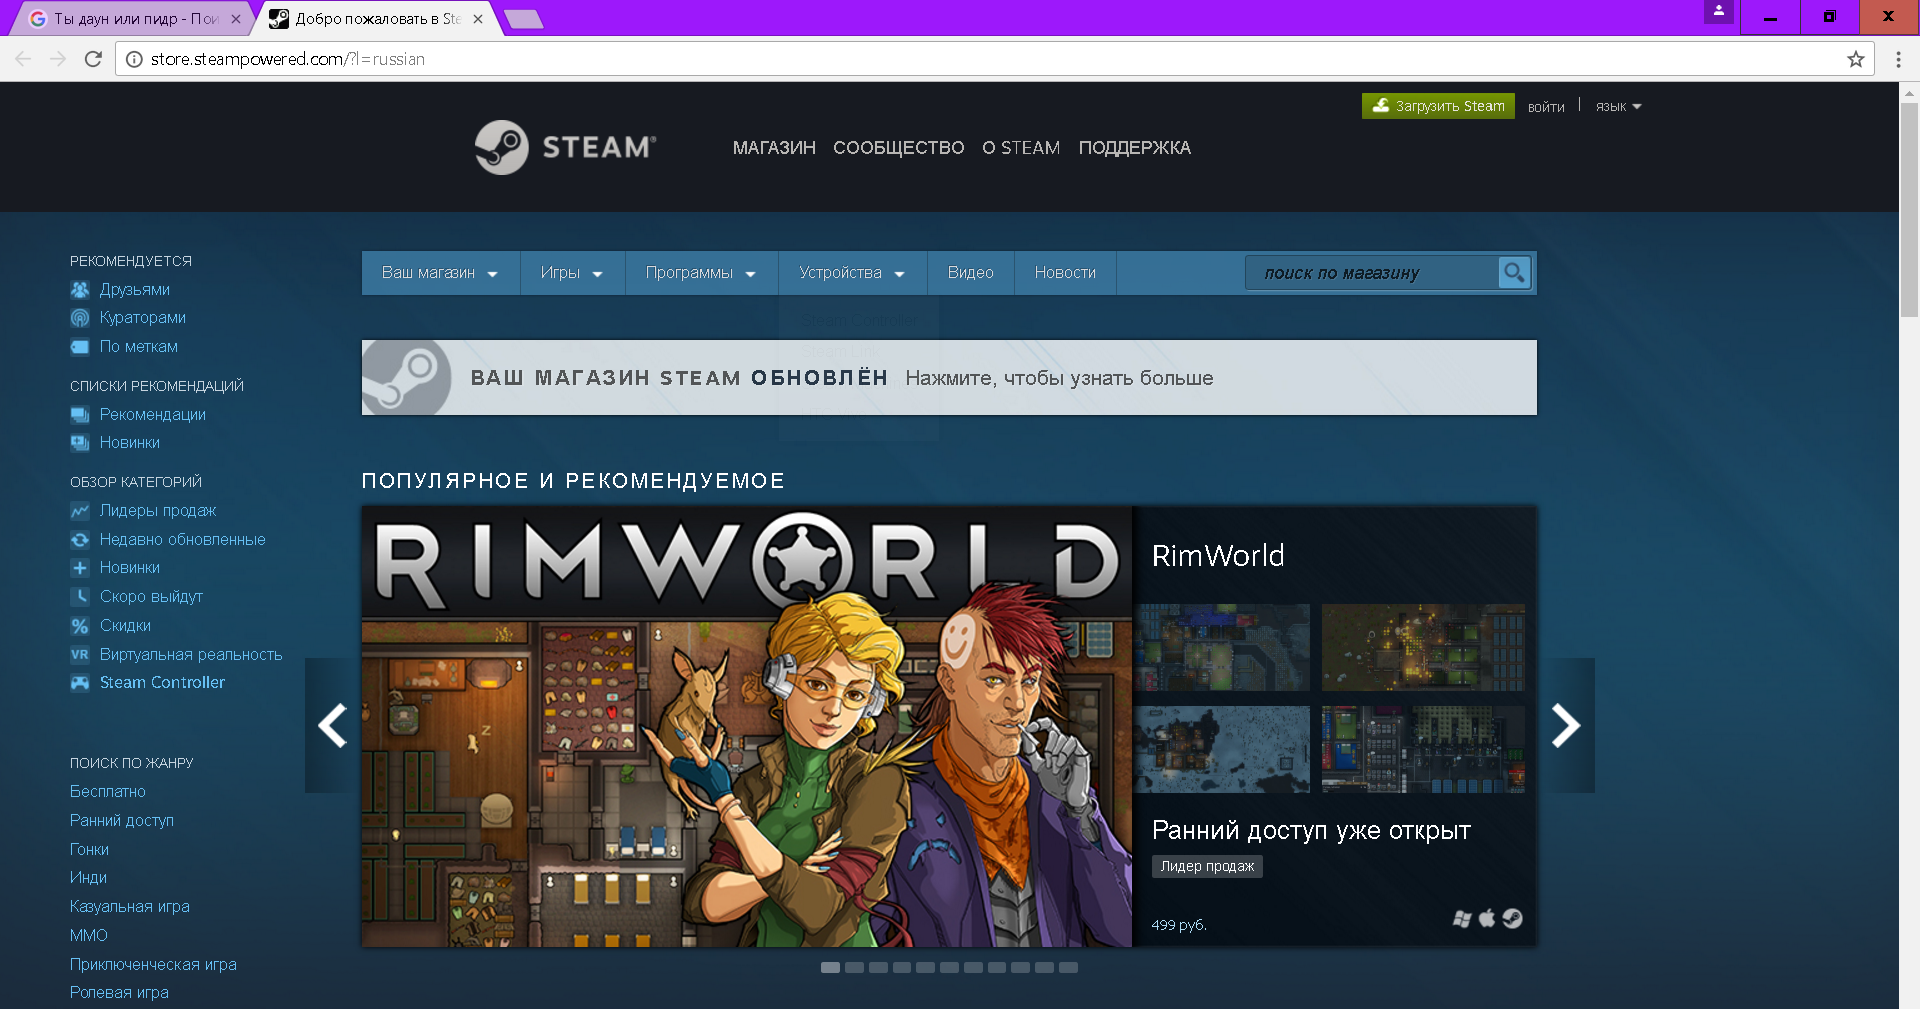This screenshot has height=1009, width=1920.
Task: Open the СООБЩЕСТВО top menu
Action: [899, 148]
